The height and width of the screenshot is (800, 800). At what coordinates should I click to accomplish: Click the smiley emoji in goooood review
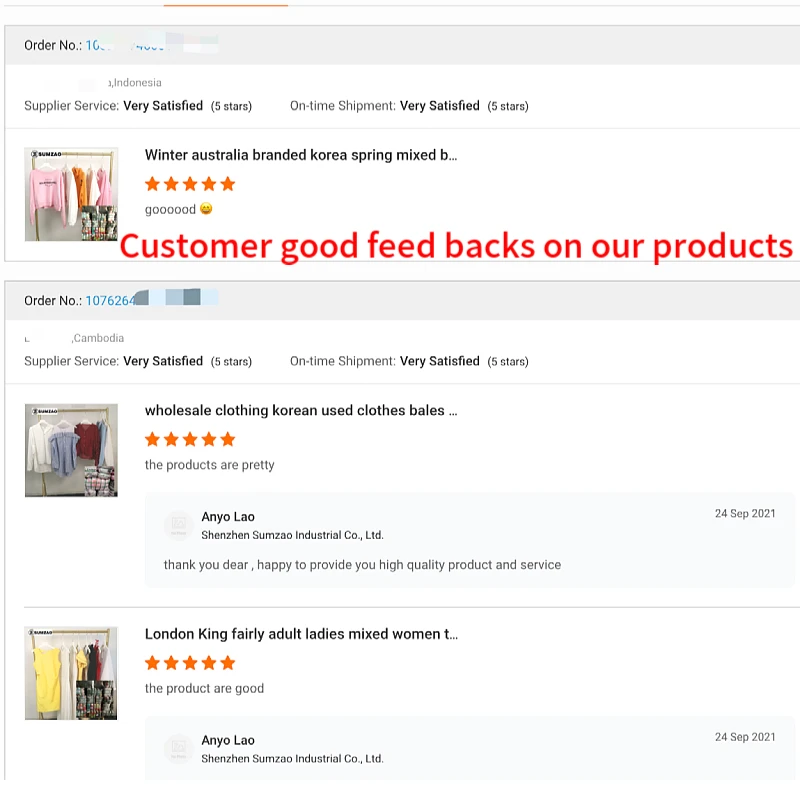pos(206,209)
